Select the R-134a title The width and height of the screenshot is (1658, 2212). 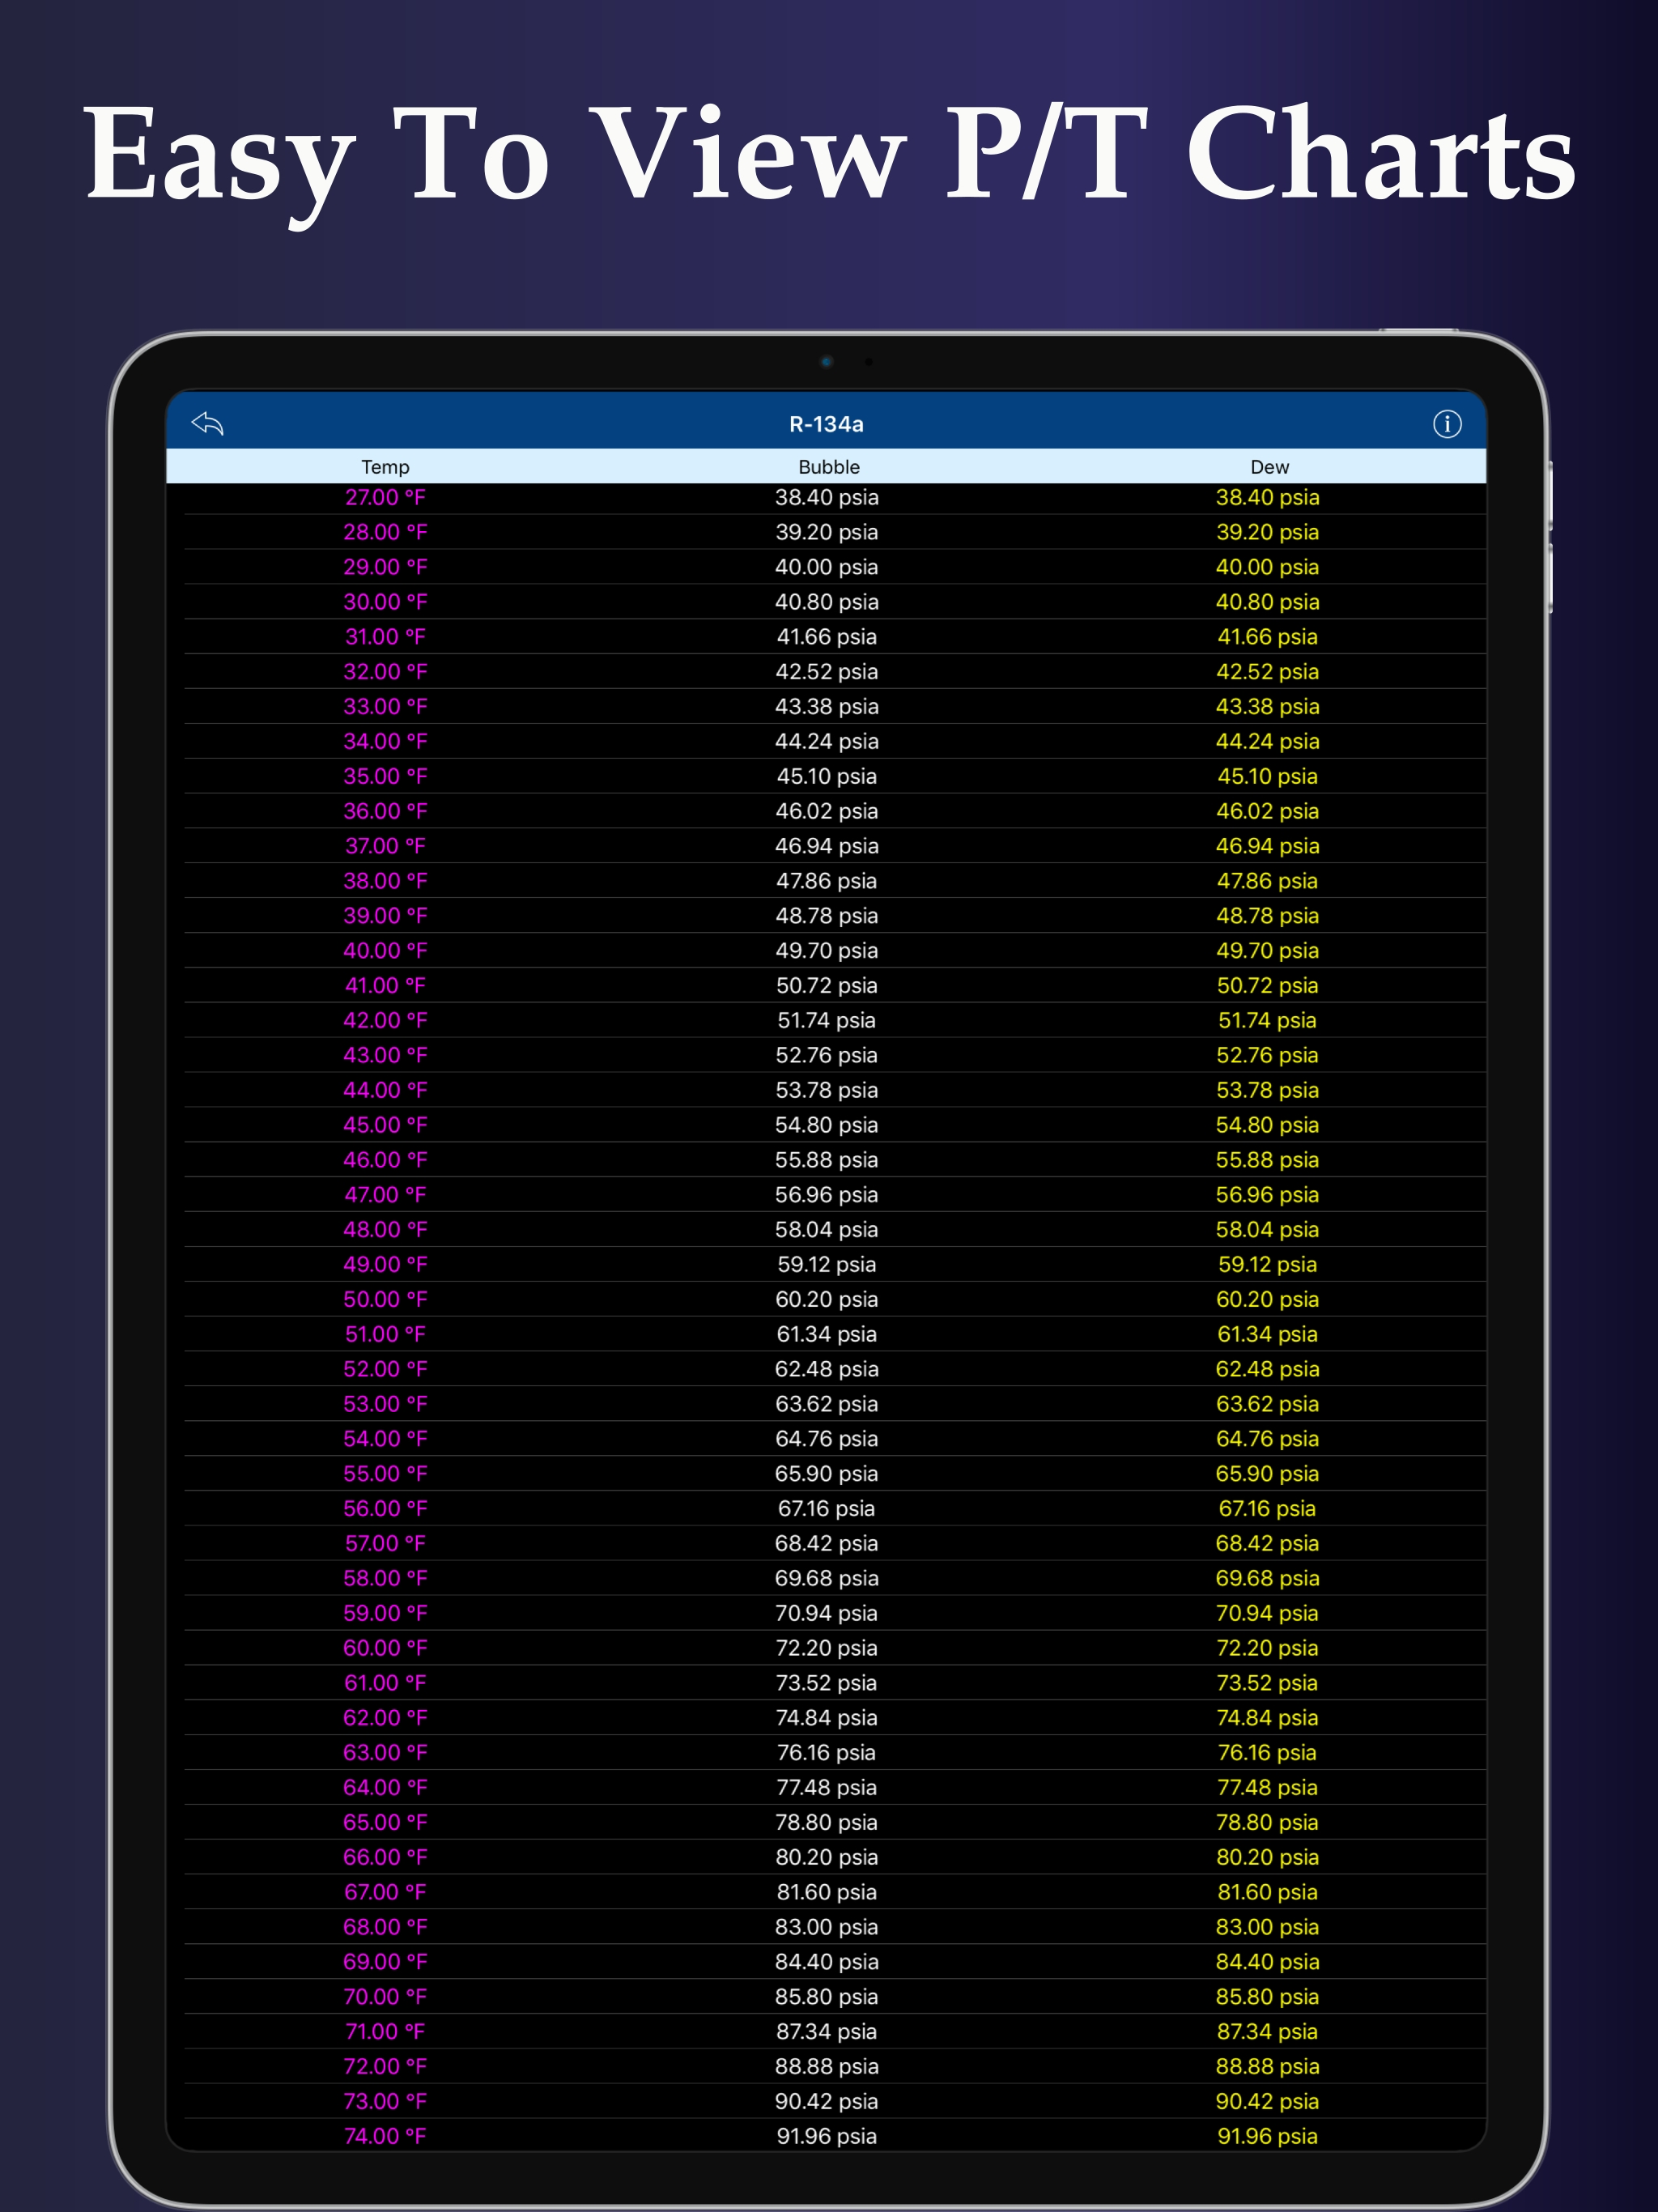(827, 424)
